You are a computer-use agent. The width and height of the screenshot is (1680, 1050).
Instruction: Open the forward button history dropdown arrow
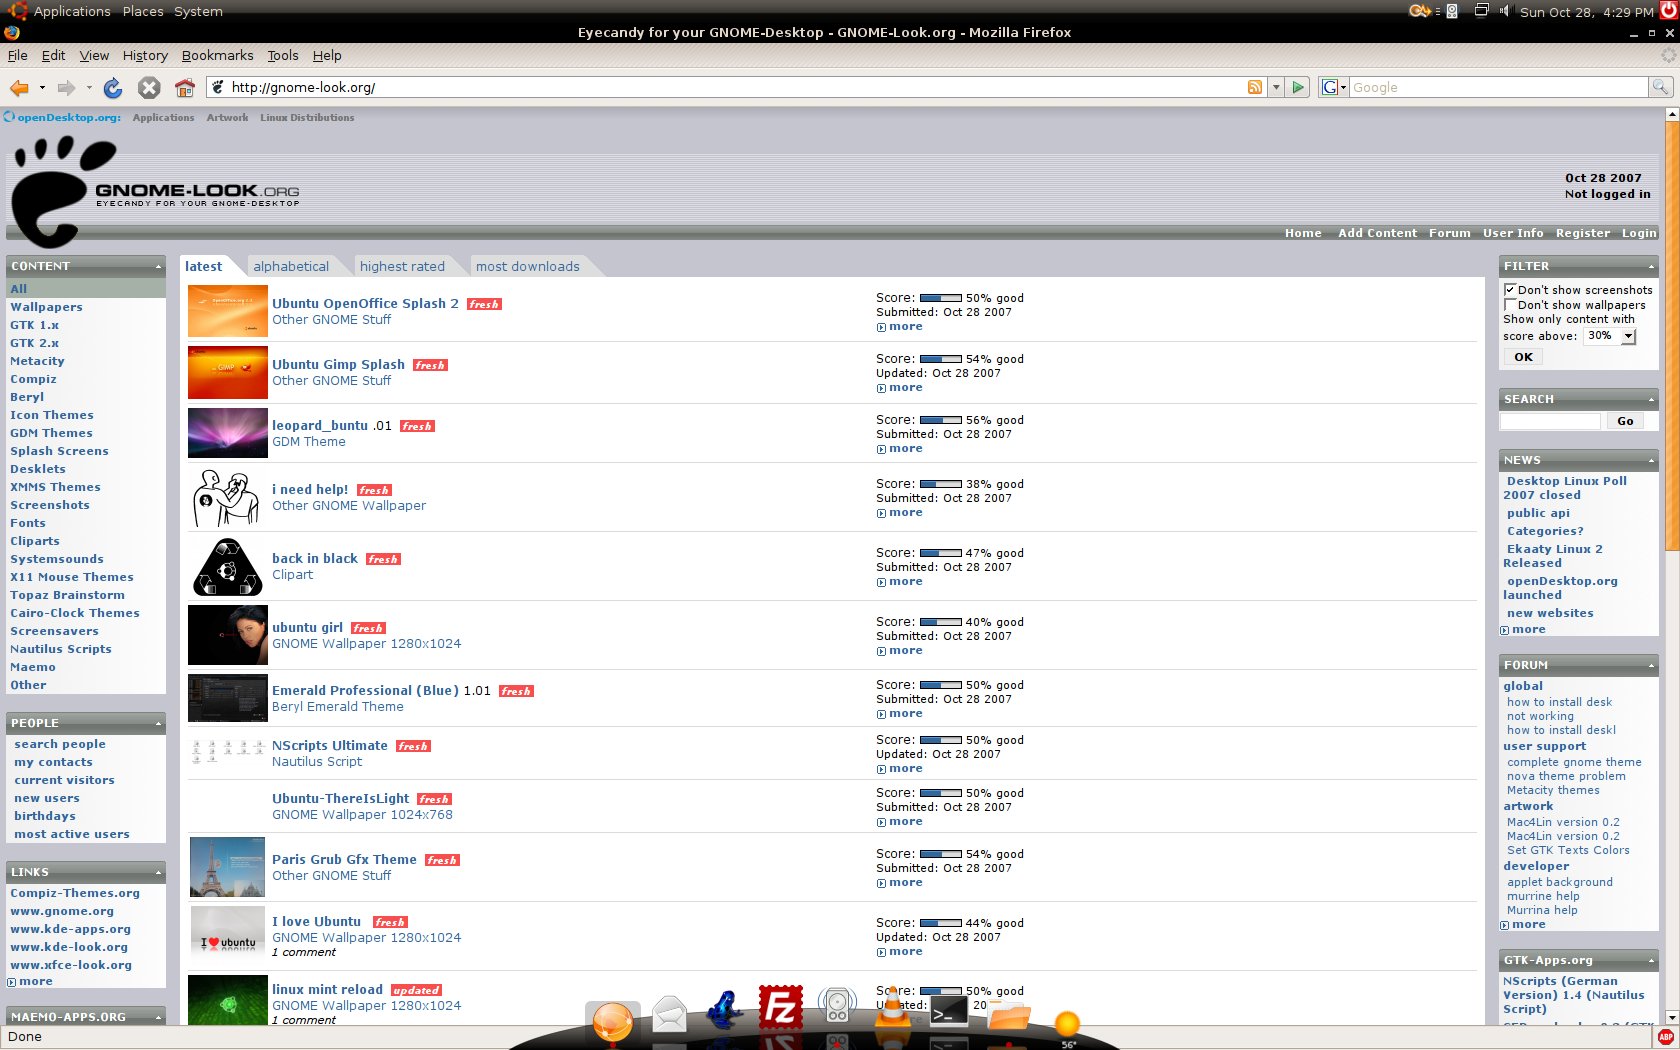[x=89, y=88]
